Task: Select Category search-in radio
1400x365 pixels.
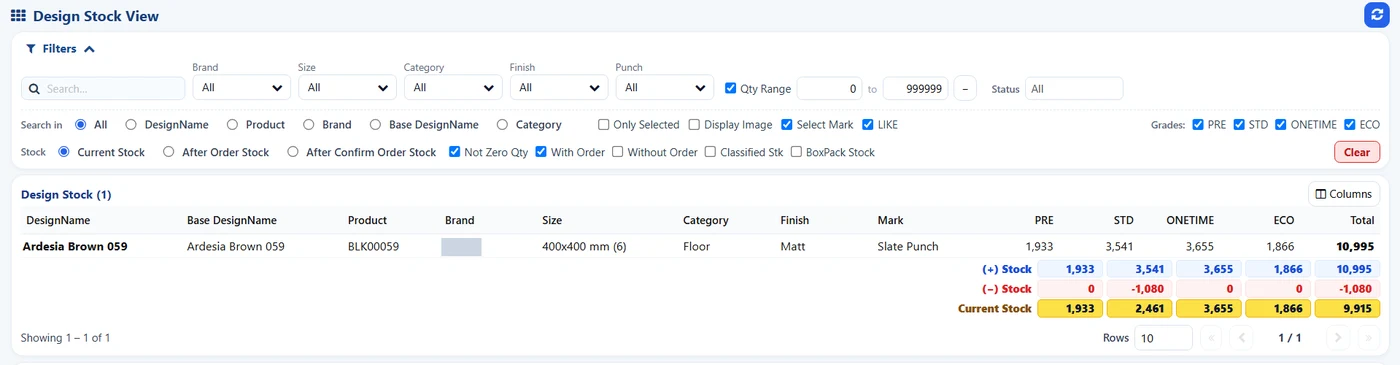Action: 502,125
